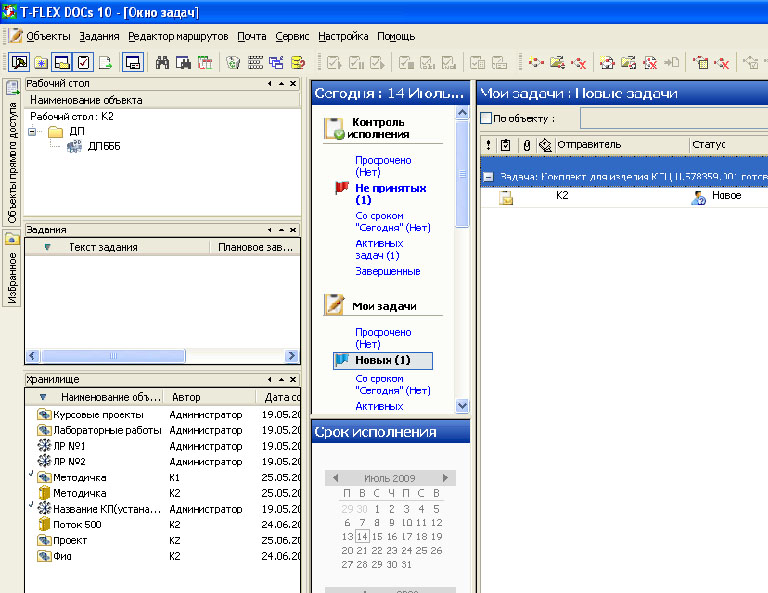Image resolution: width=768 pixels, height=593 pixels.
Task: Click the calendar table toolbar icon
Action: point(205,62)
